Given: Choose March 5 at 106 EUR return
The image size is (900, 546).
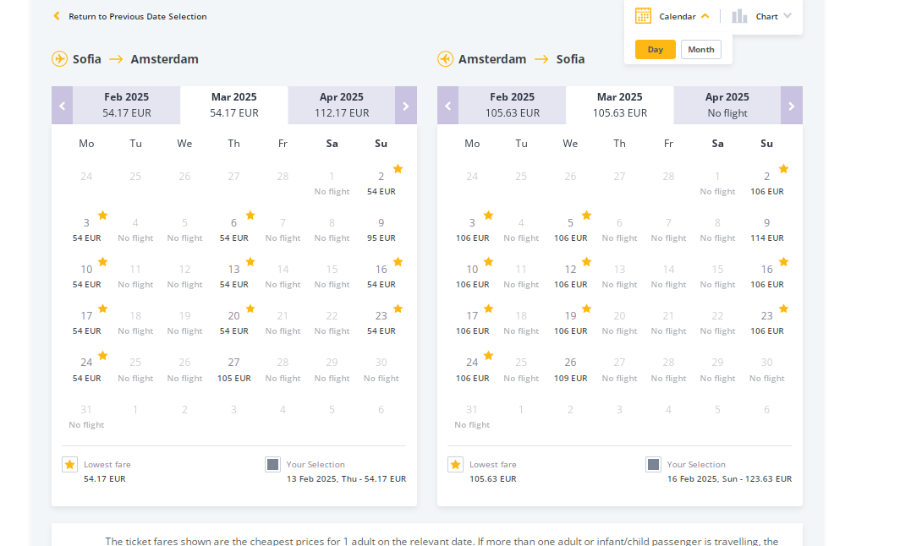Looking at the screenshot, I should click(x=570, y=230).
